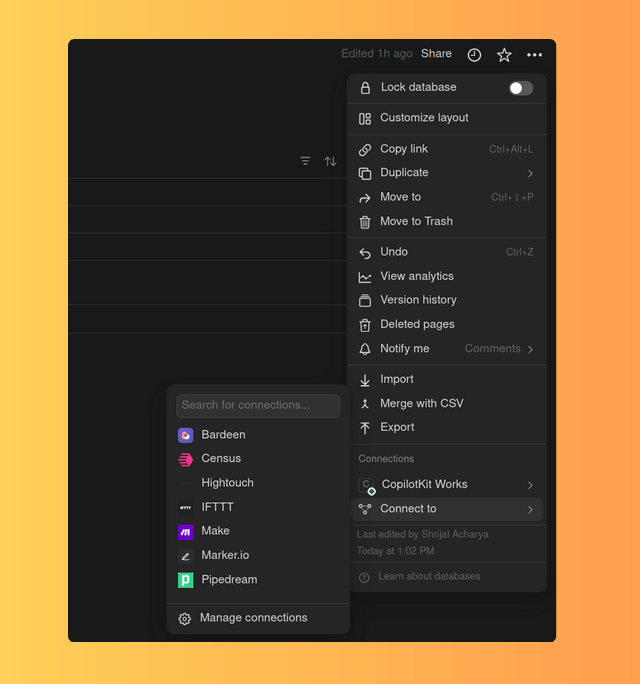
Task: Click the Connect to nodes icon
Action: tap(365, 509)
